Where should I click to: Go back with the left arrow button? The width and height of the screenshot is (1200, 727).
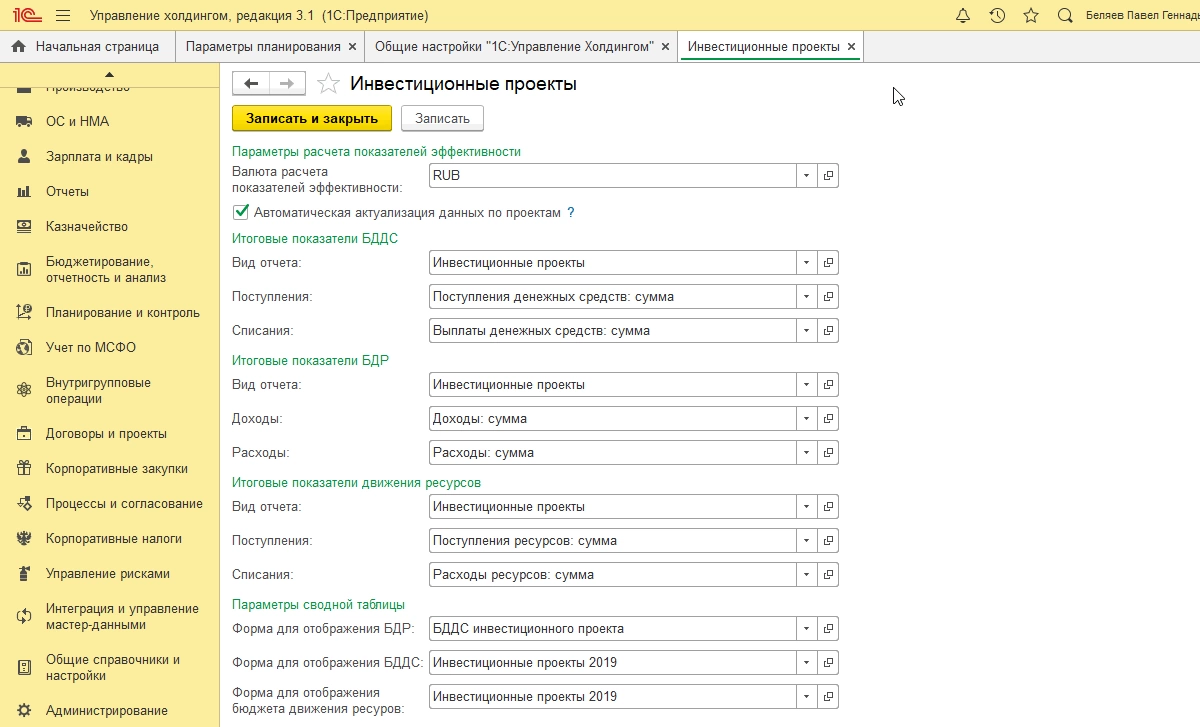(251, 84)
